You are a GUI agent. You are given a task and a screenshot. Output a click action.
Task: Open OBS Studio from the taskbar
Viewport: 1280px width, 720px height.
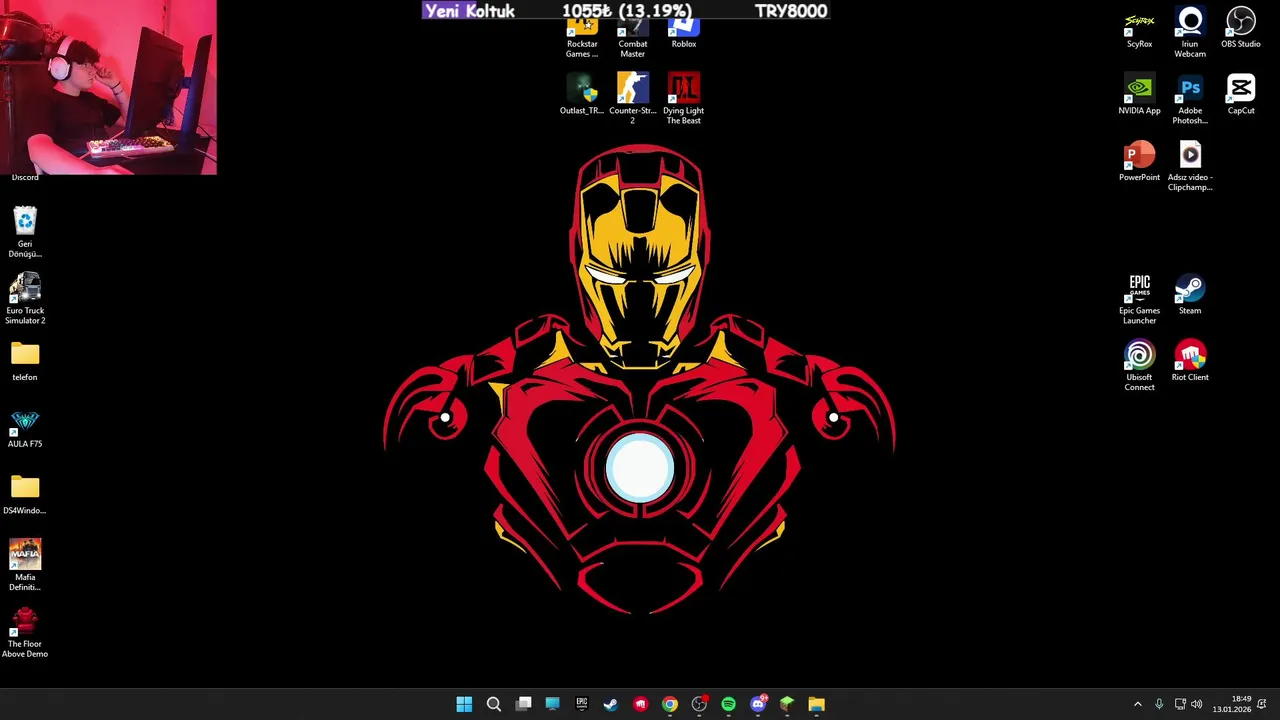click(699, 704)
